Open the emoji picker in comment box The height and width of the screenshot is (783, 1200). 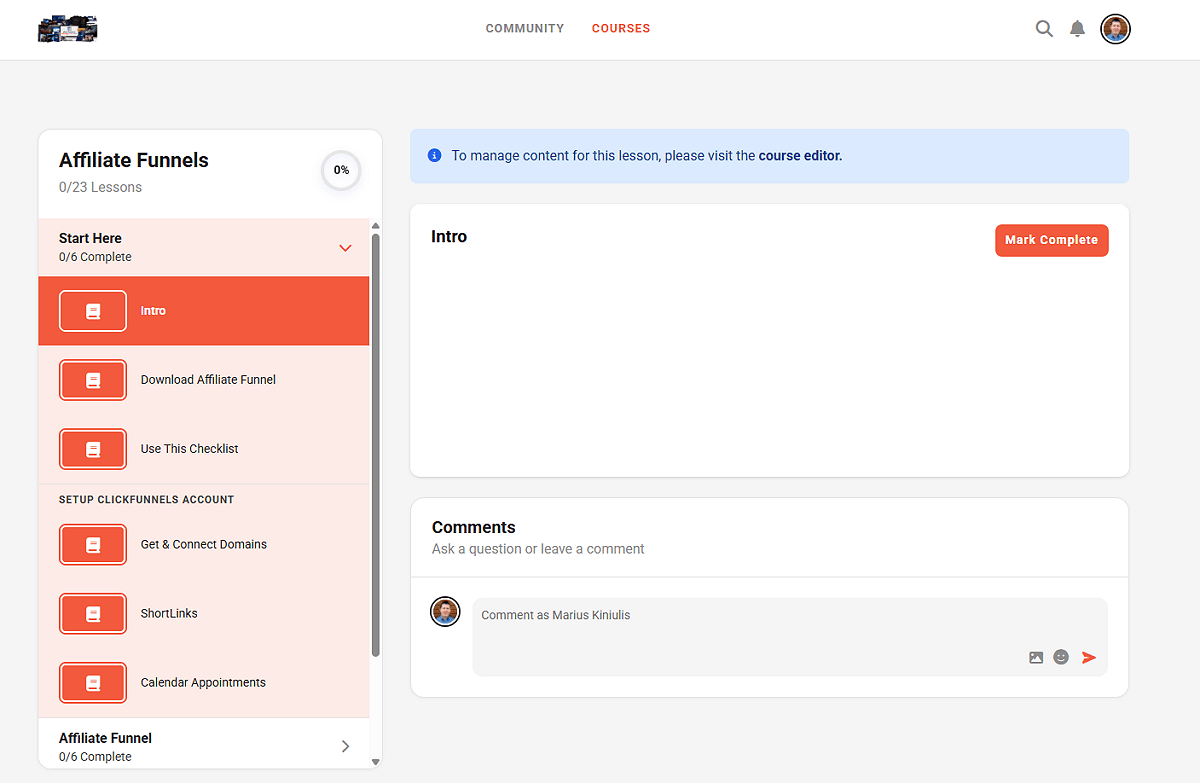click(1061, 657)
